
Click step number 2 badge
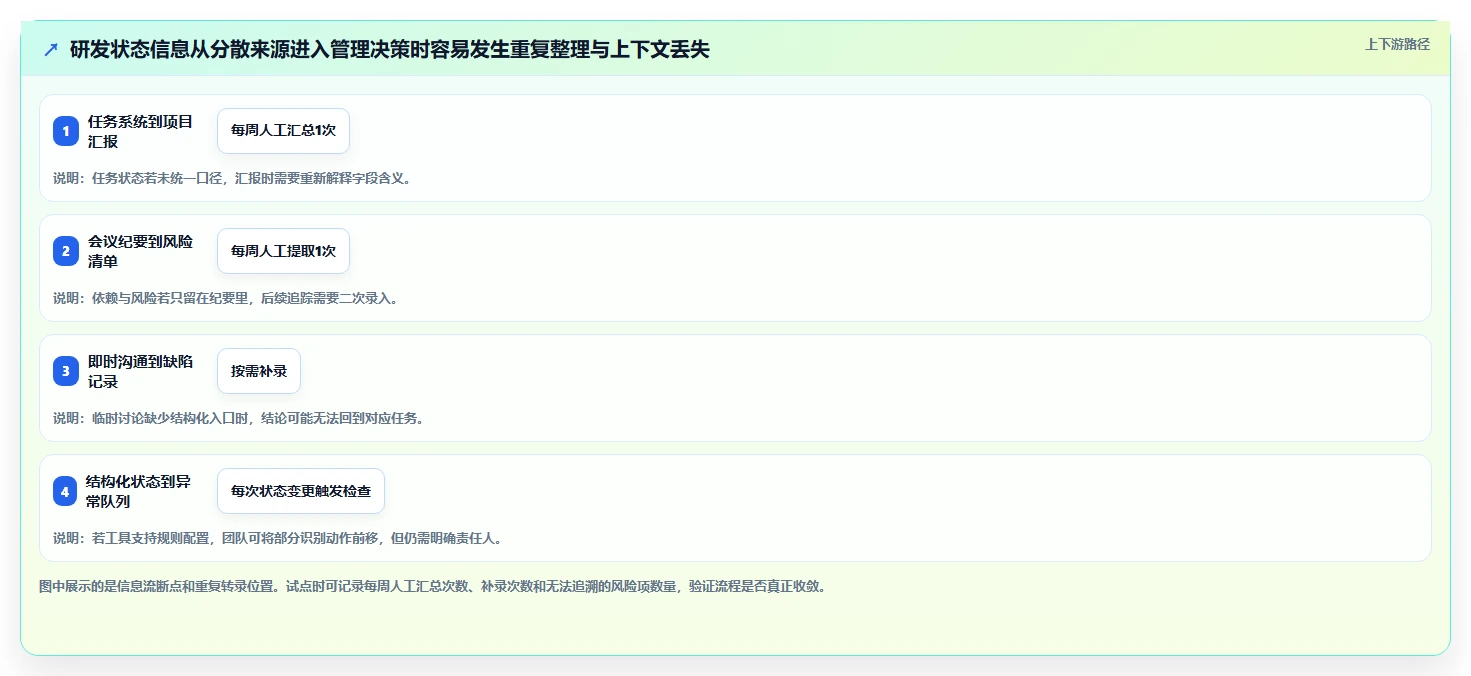66,251
